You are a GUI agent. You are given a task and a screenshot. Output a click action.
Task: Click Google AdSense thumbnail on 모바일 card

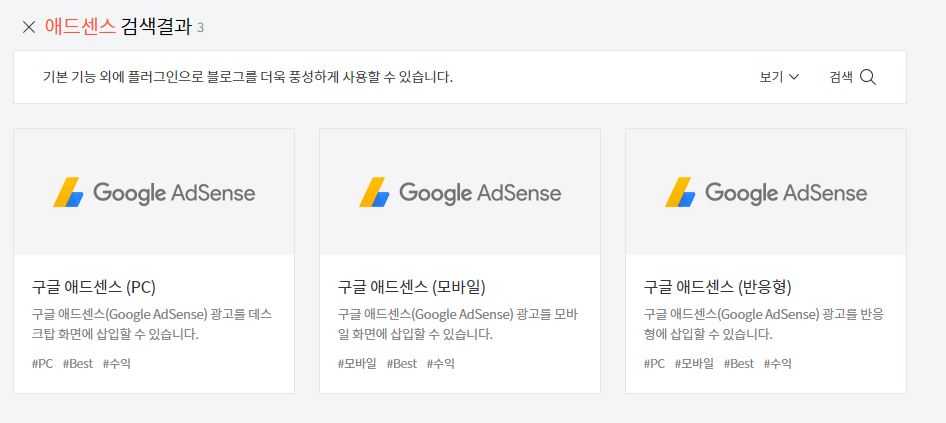tap(460, 192)
